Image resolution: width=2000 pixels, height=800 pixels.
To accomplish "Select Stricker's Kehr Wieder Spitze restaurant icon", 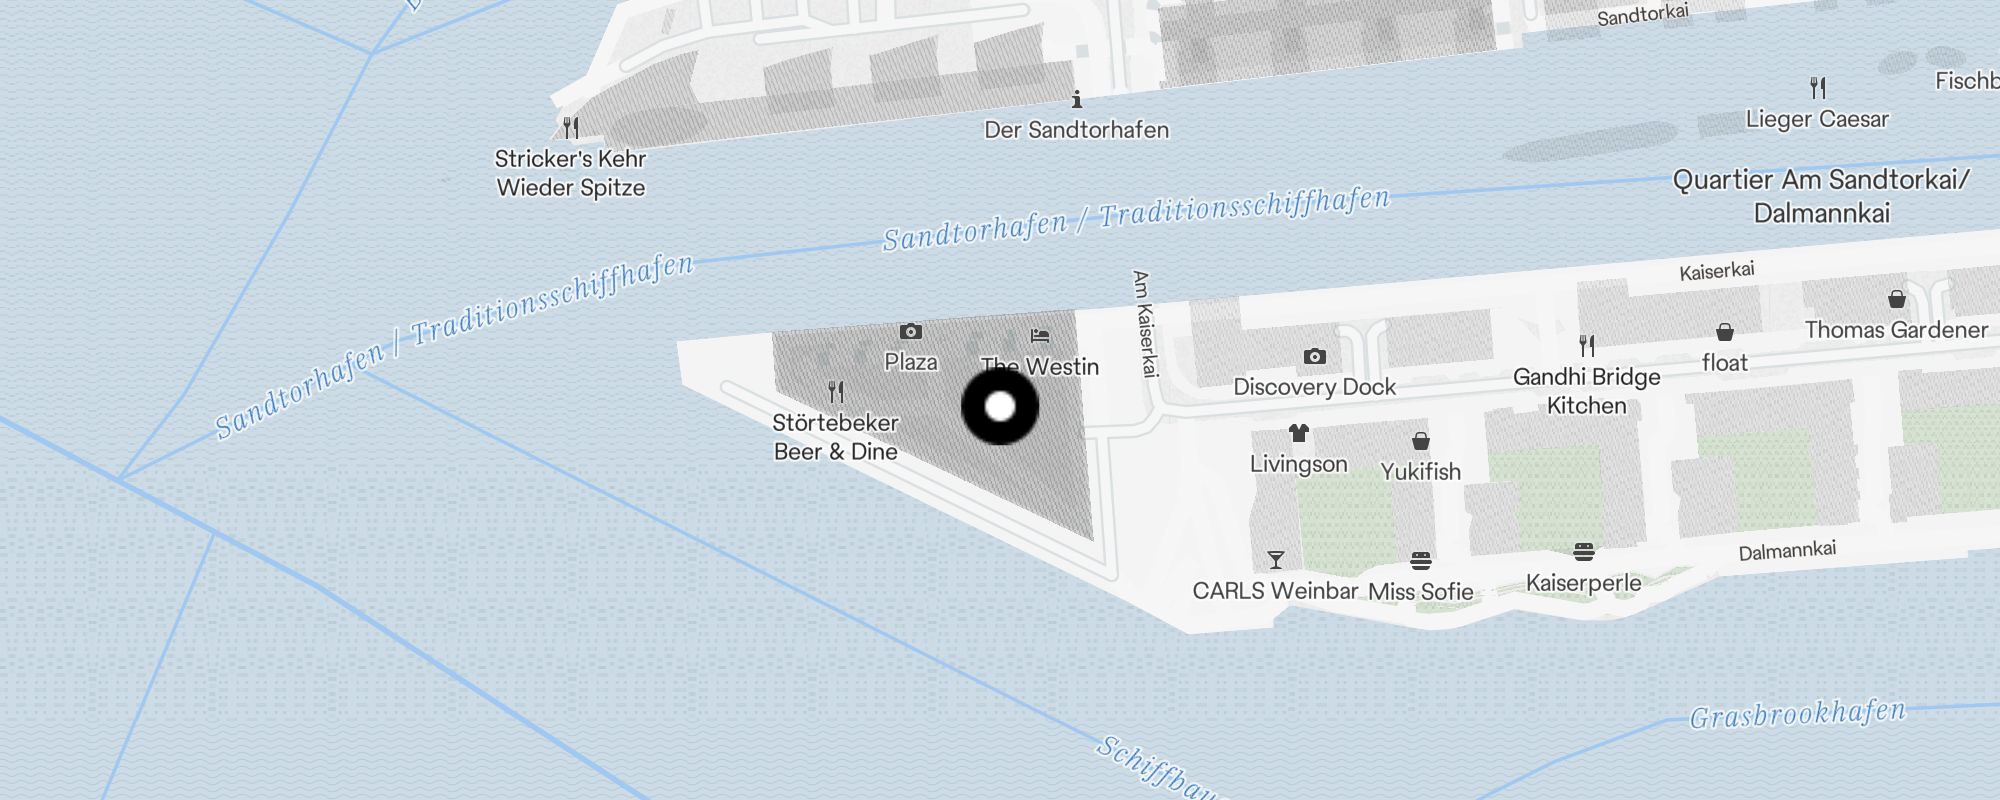I will 570,128.
